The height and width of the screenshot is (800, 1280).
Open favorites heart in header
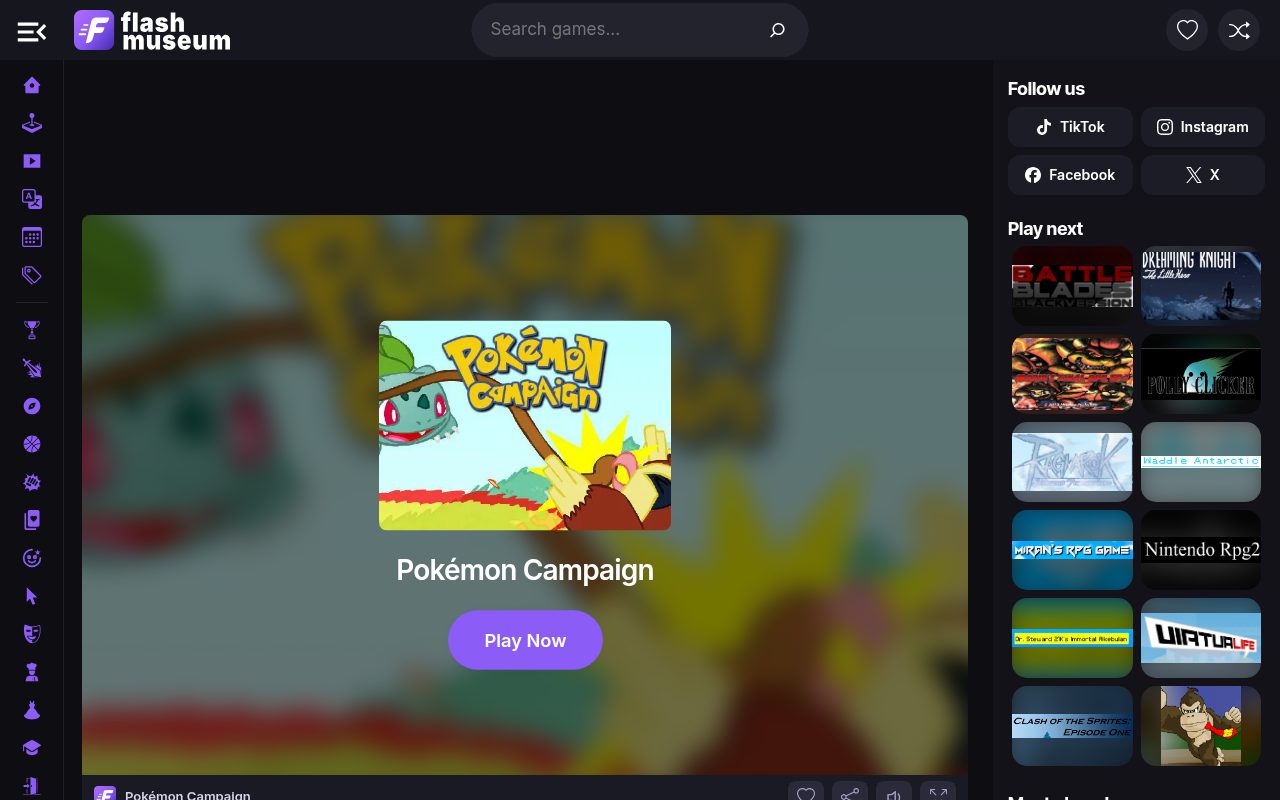coord(1187,30)
